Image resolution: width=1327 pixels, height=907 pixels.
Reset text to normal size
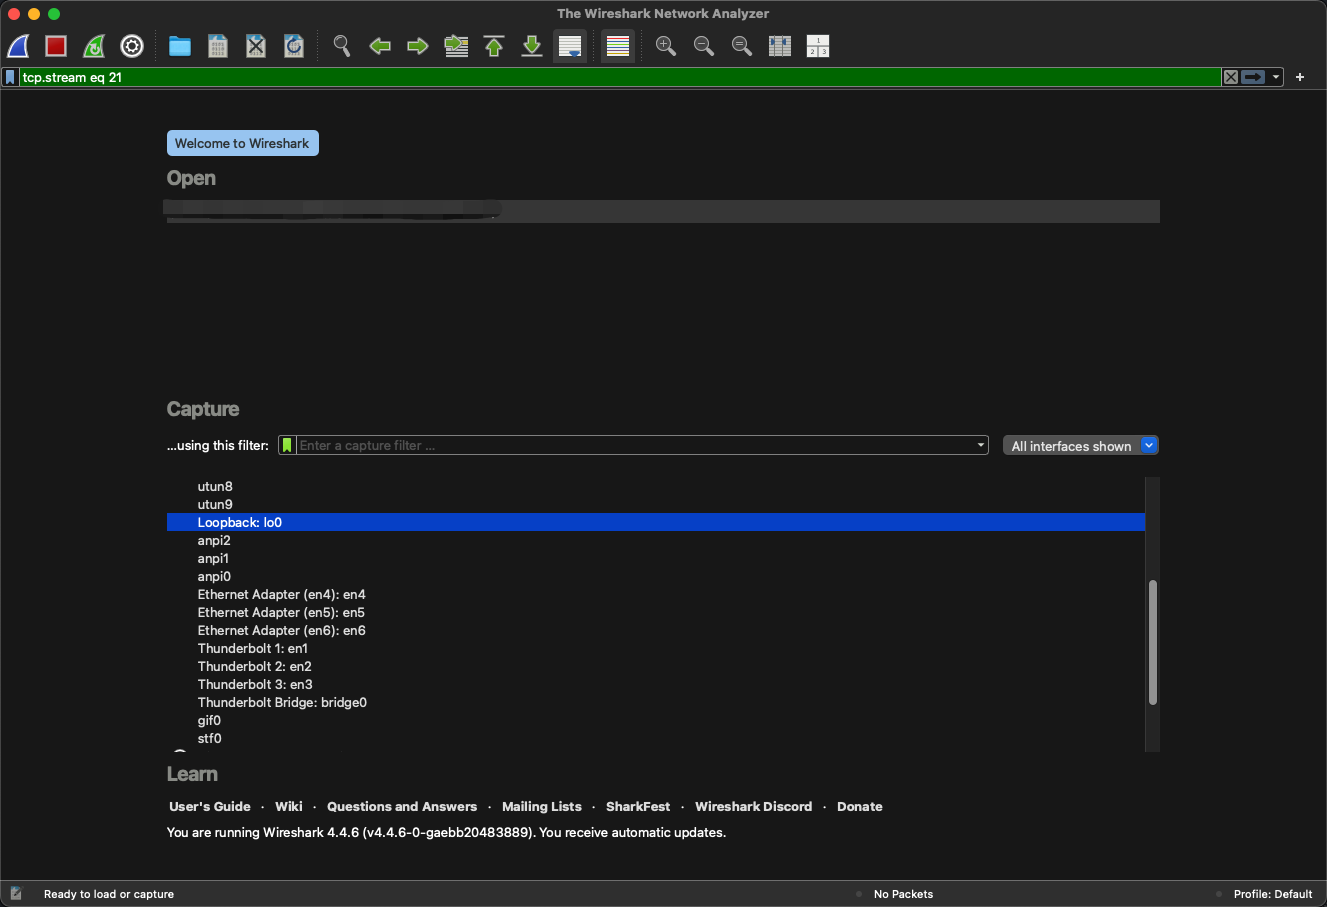coord(742,46)
